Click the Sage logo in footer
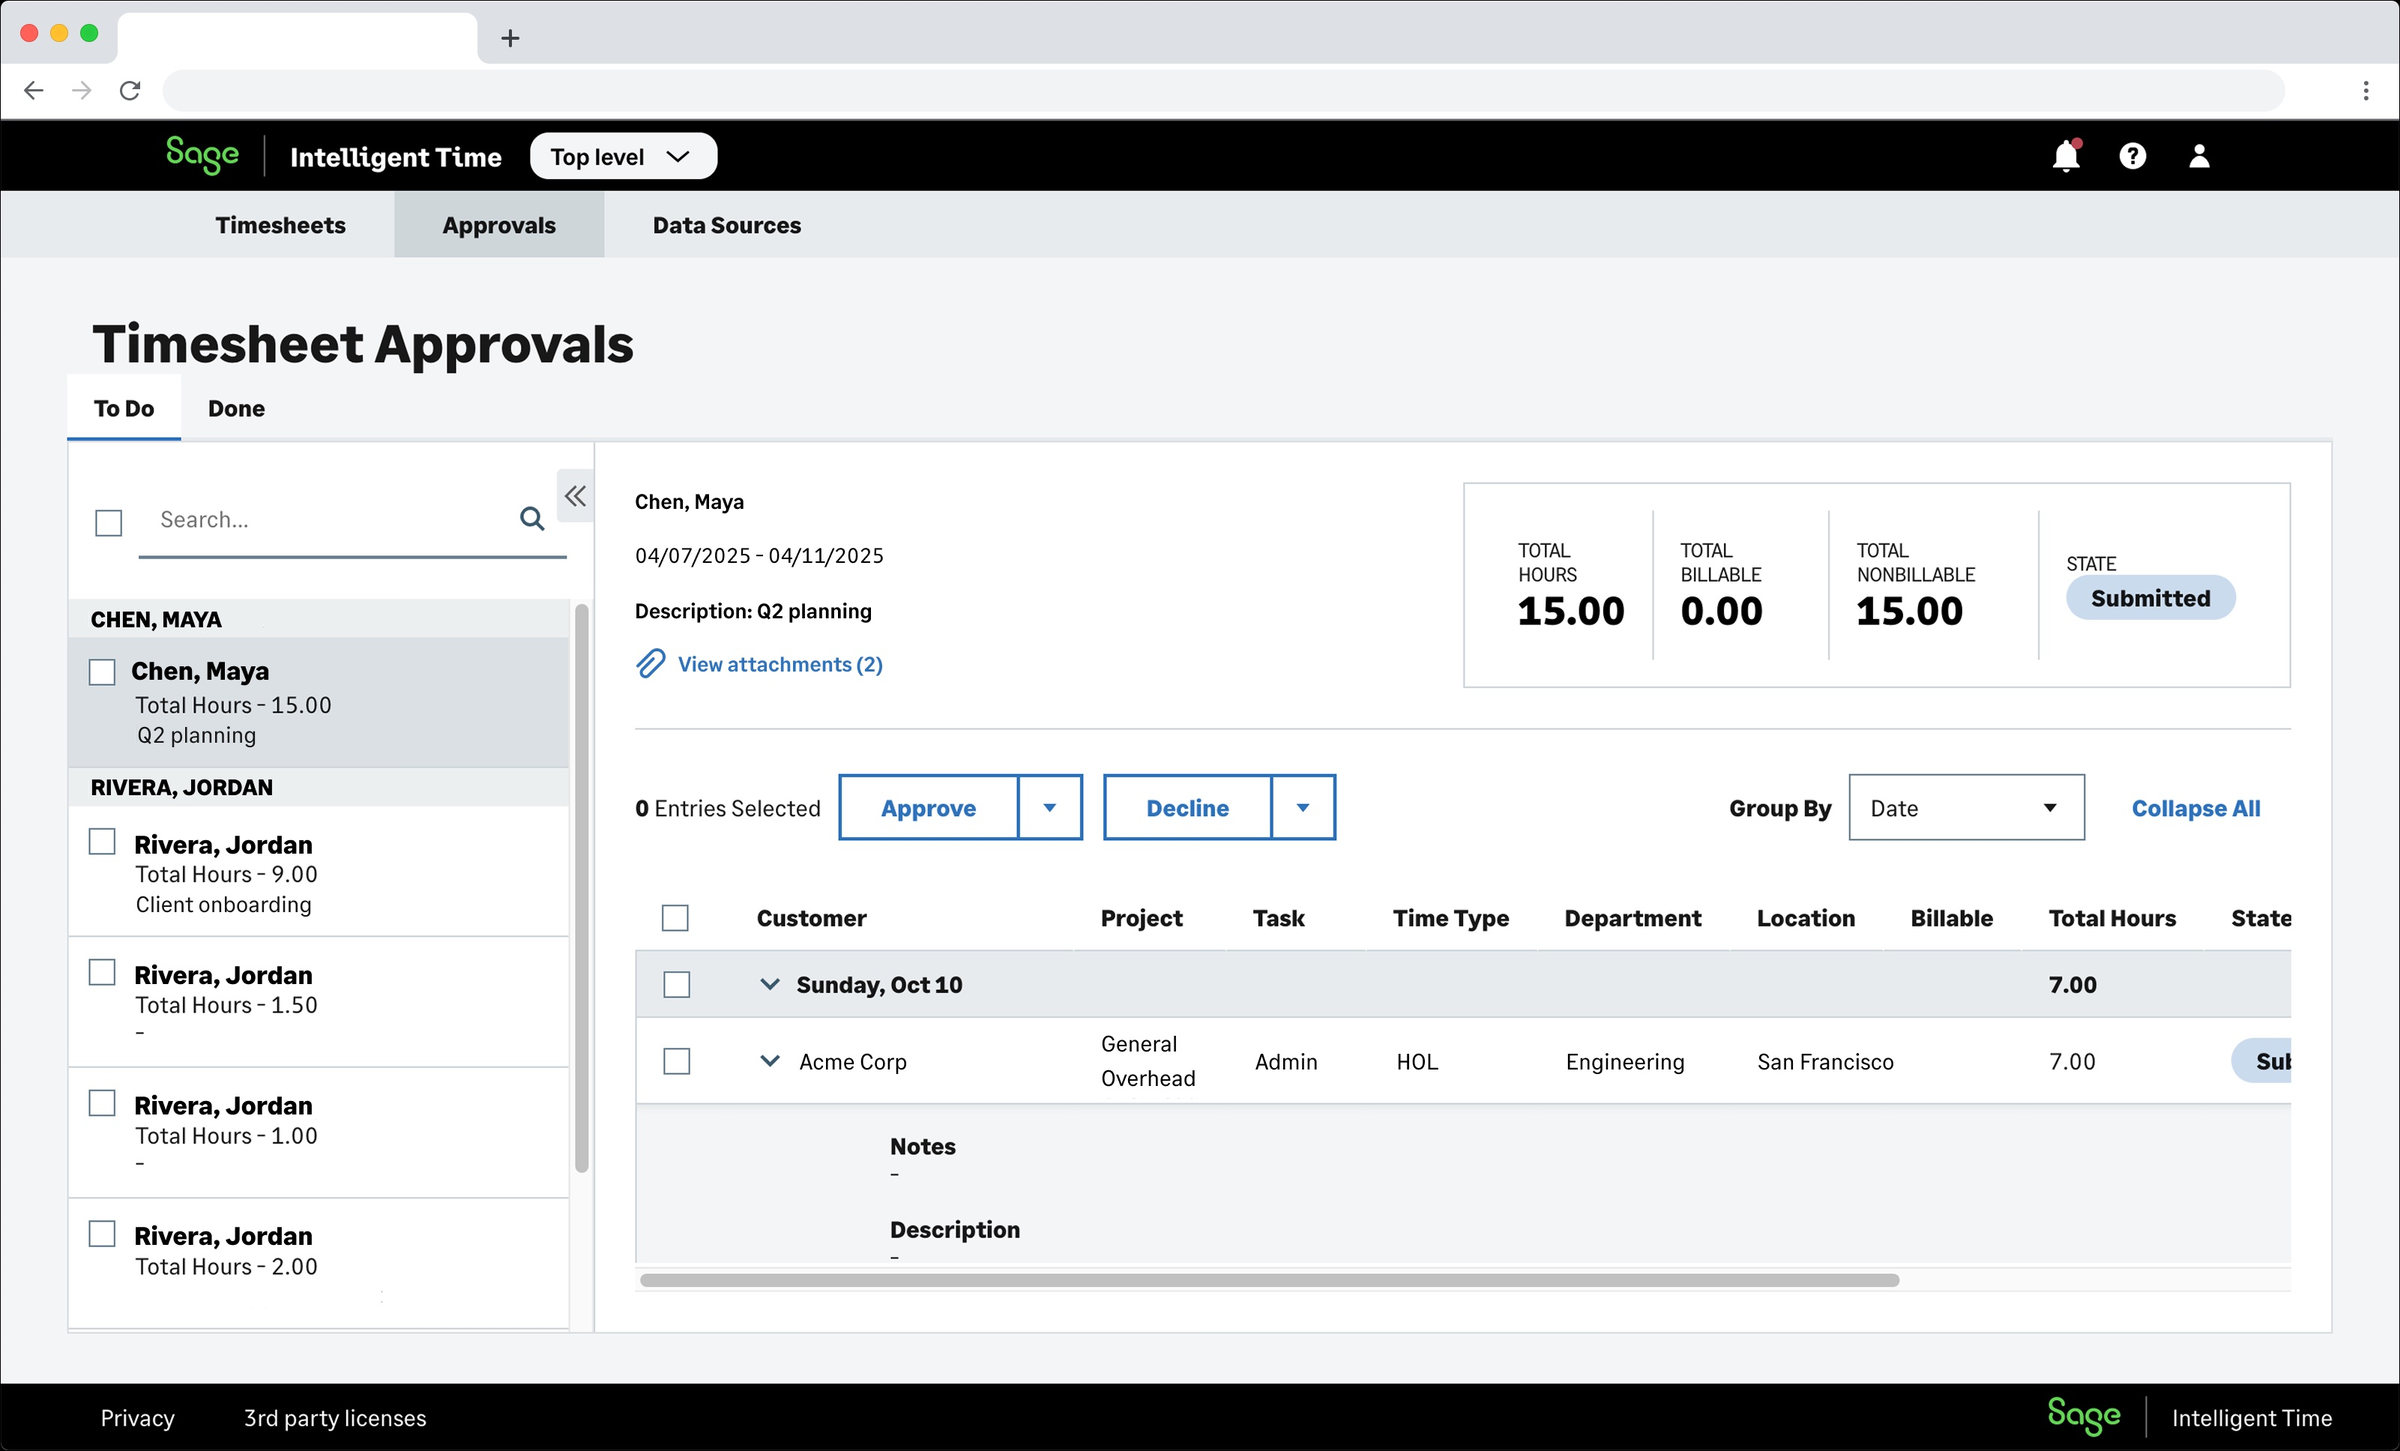 2084,1416
